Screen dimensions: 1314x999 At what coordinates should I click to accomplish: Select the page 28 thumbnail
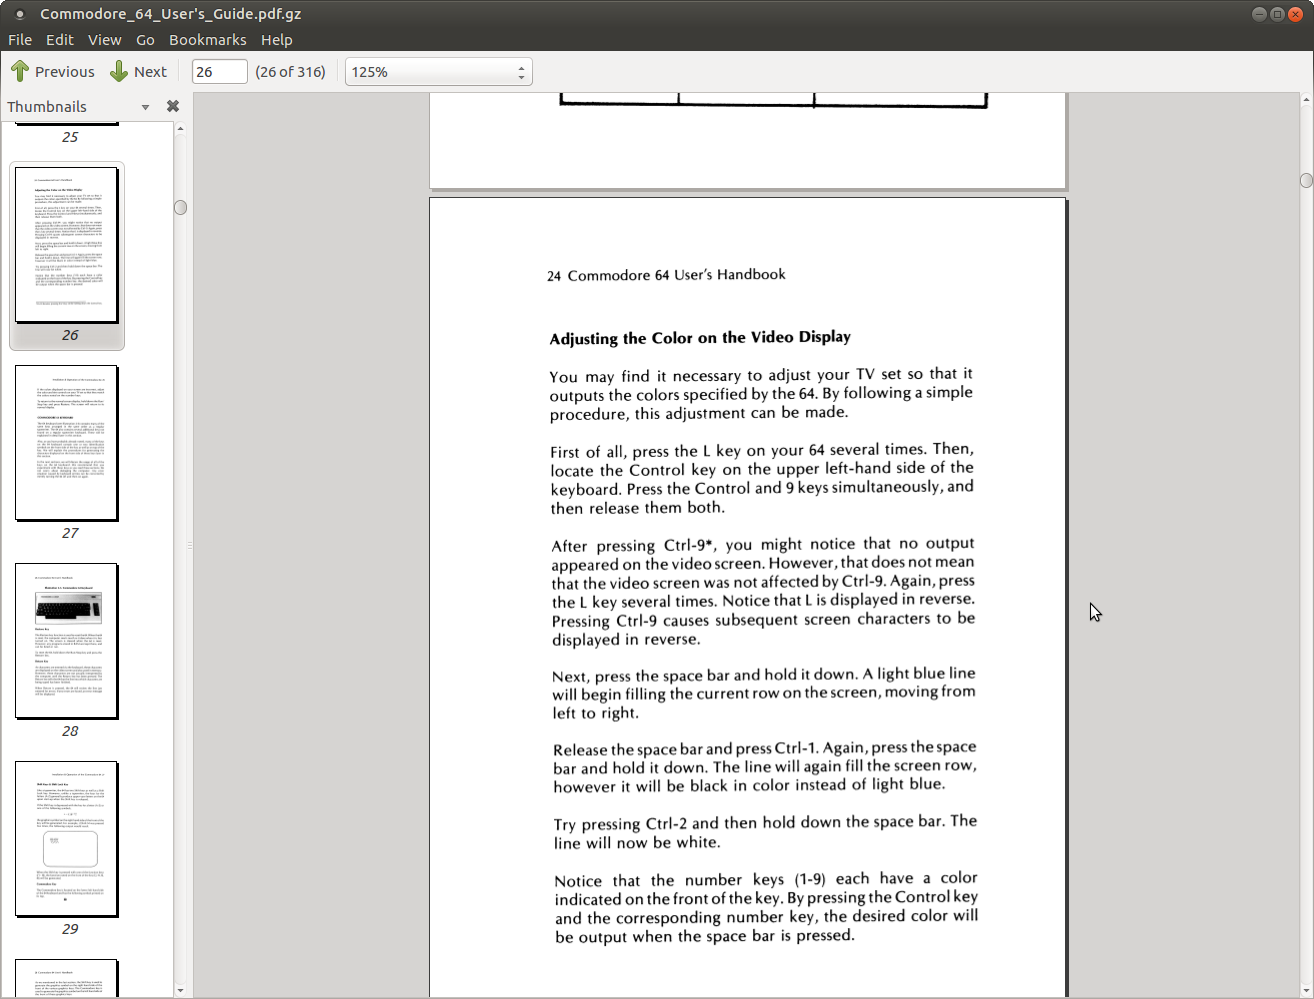(x=67, y=641)
